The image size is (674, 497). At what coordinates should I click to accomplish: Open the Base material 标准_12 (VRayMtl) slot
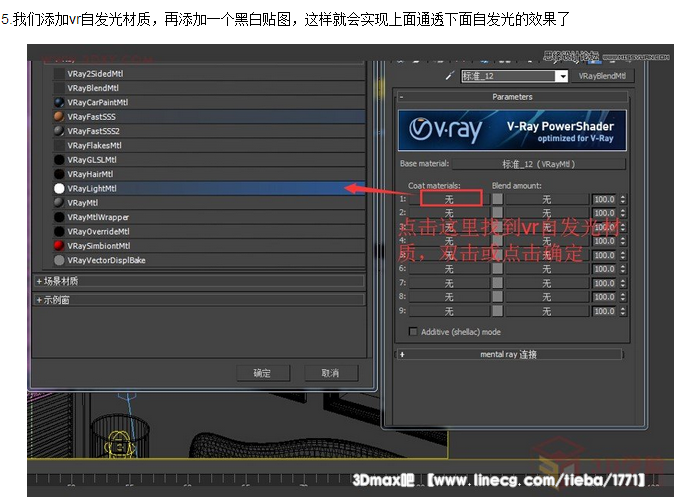tap(539, 164)
